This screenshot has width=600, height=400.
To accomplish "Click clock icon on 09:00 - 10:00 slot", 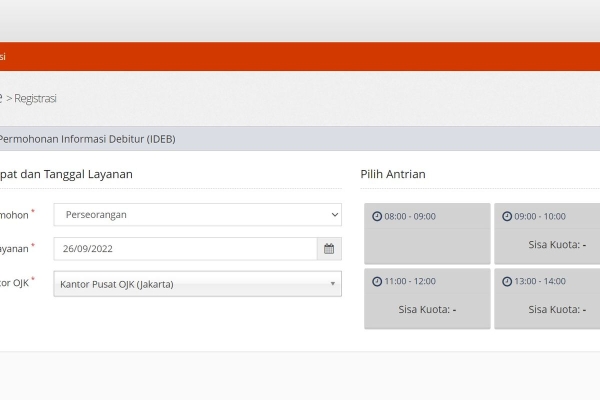I will pyautogui.click(x=507, y=216).
